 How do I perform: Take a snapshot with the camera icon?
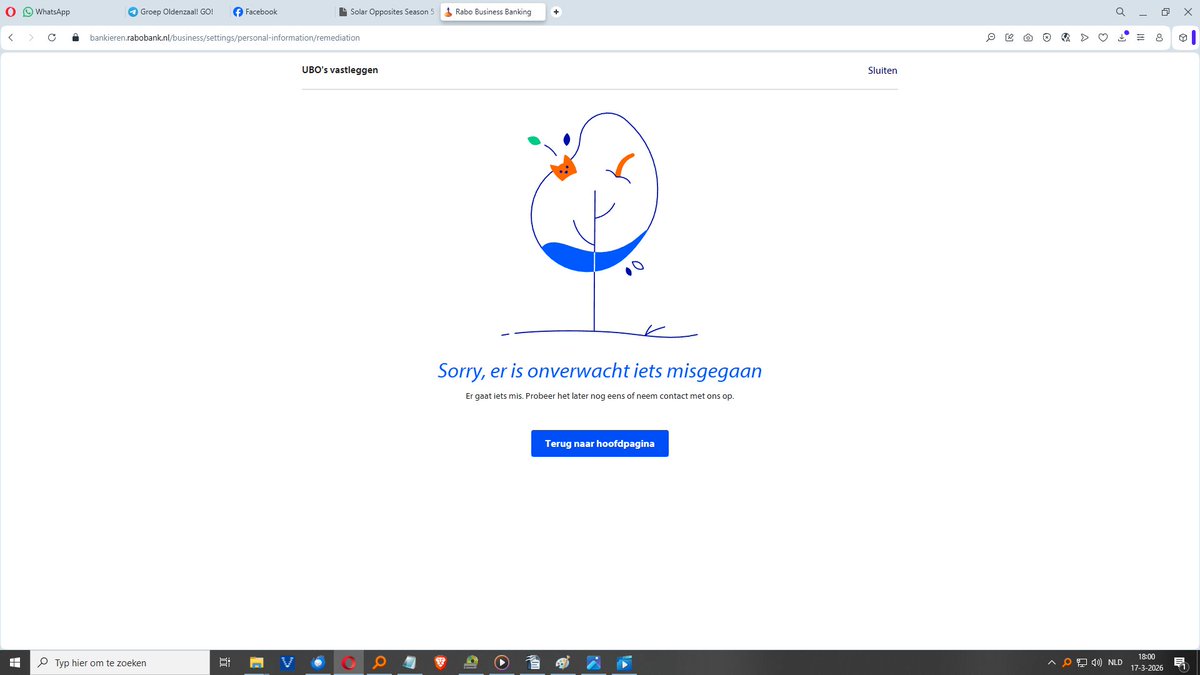click(x=1028, y=37)
